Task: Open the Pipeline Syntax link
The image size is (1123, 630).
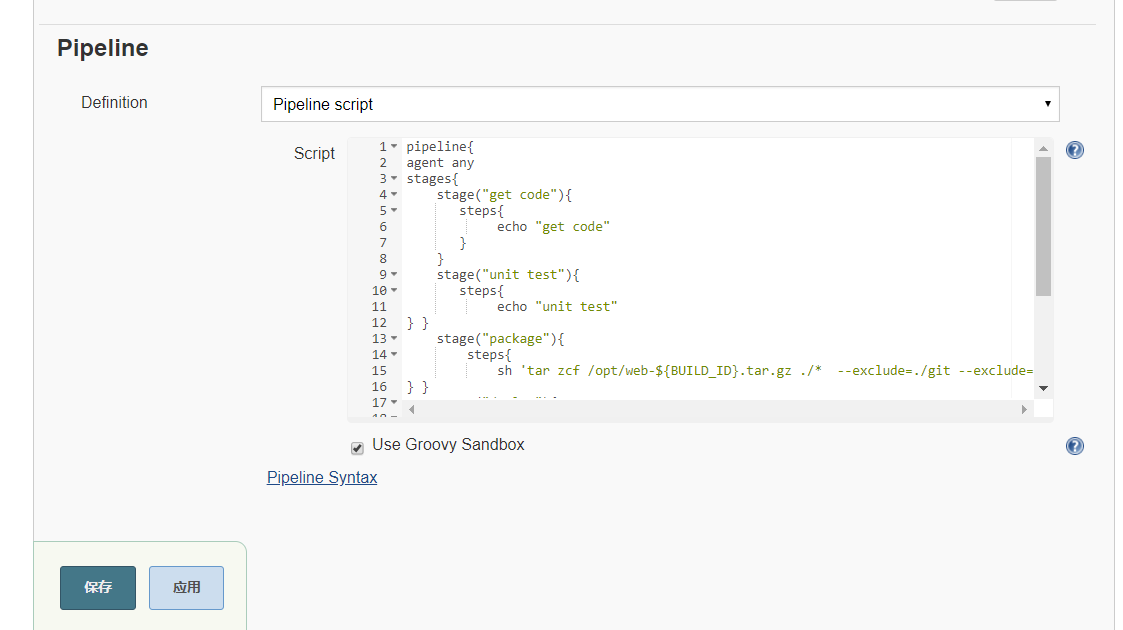Action: 322,478
